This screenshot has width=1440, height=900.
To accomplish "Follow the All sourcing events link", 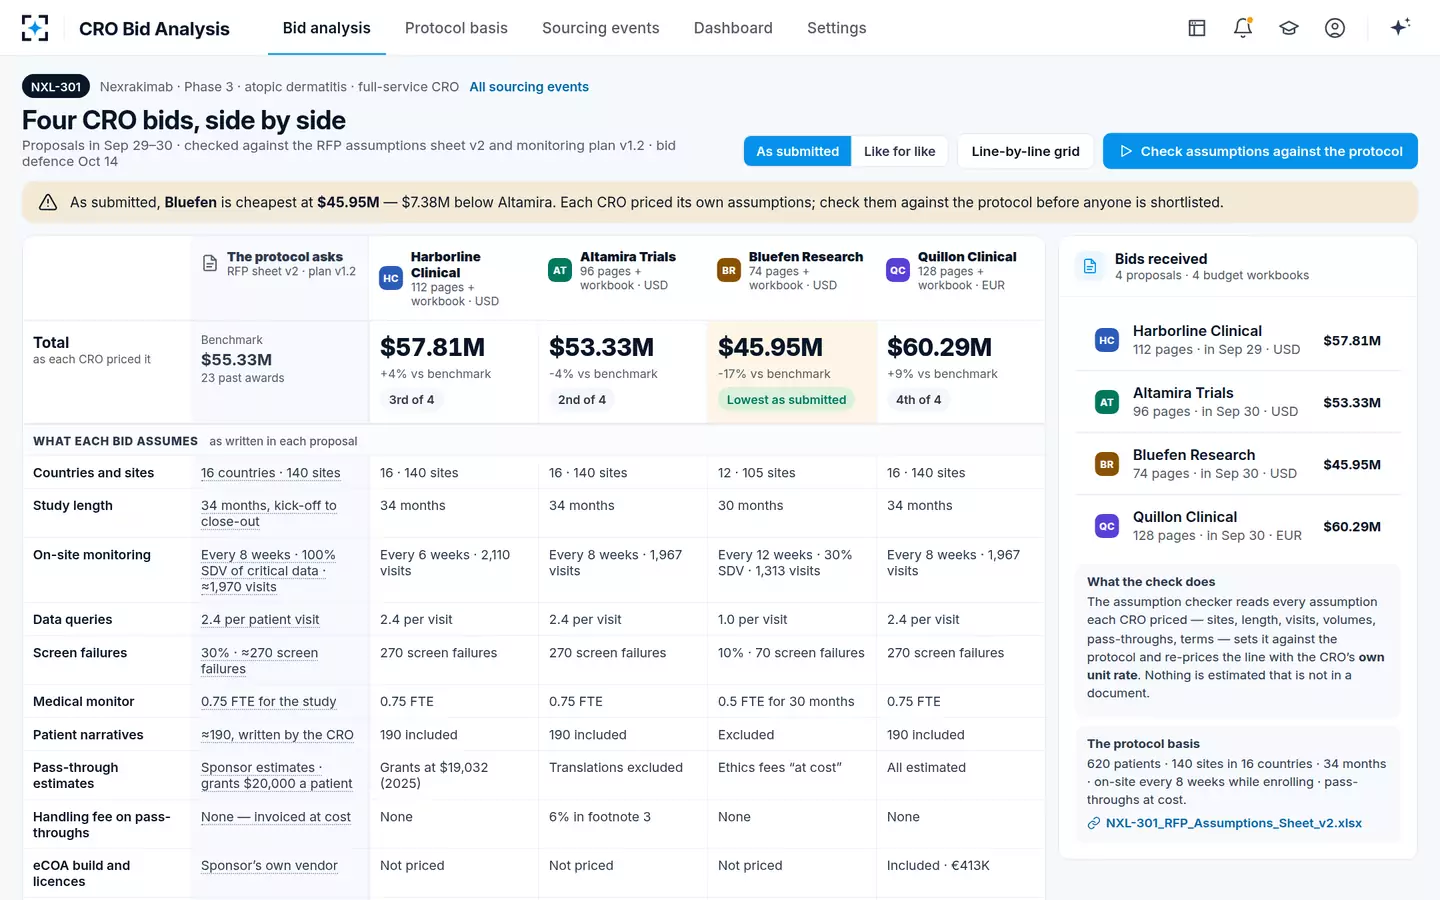I will pos(529,87).
